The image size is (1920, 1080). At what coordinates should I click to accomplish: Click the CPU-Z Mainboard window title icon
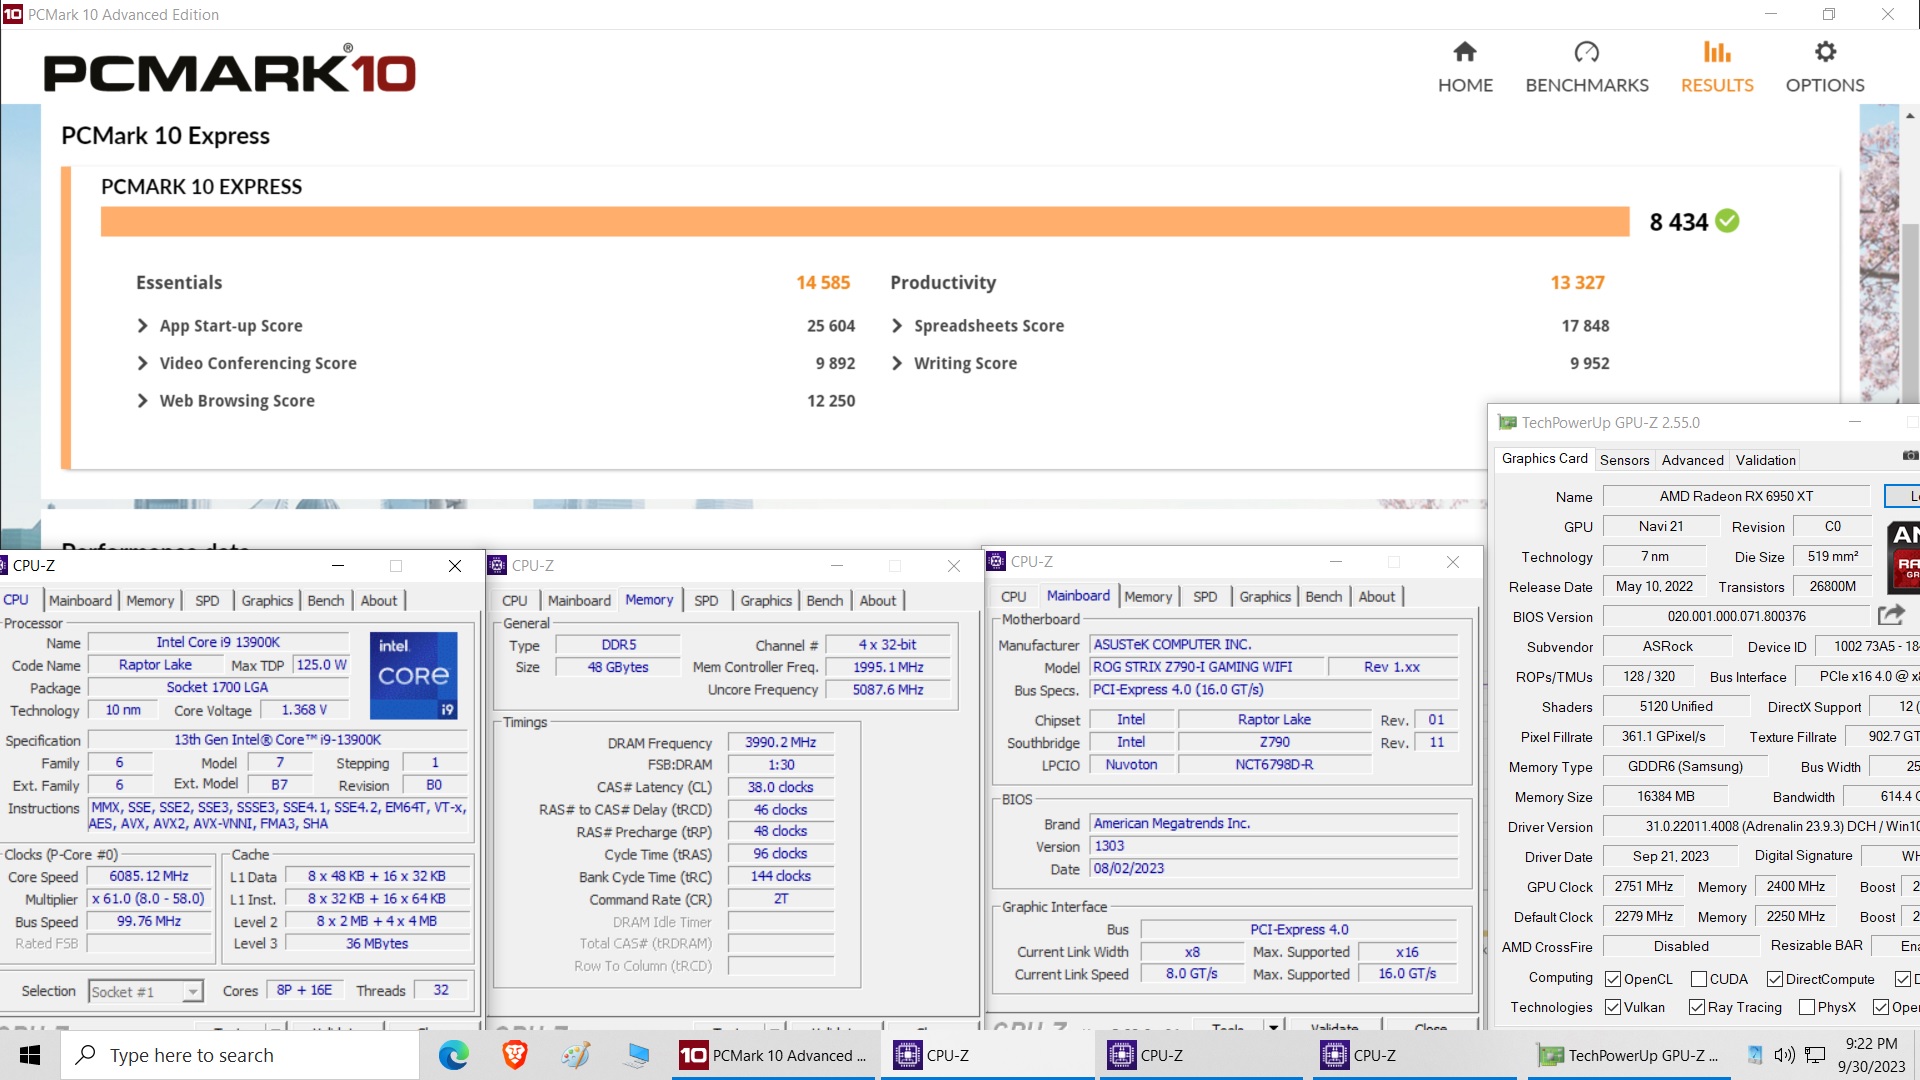pyautogui.click(x=996, y=561)
